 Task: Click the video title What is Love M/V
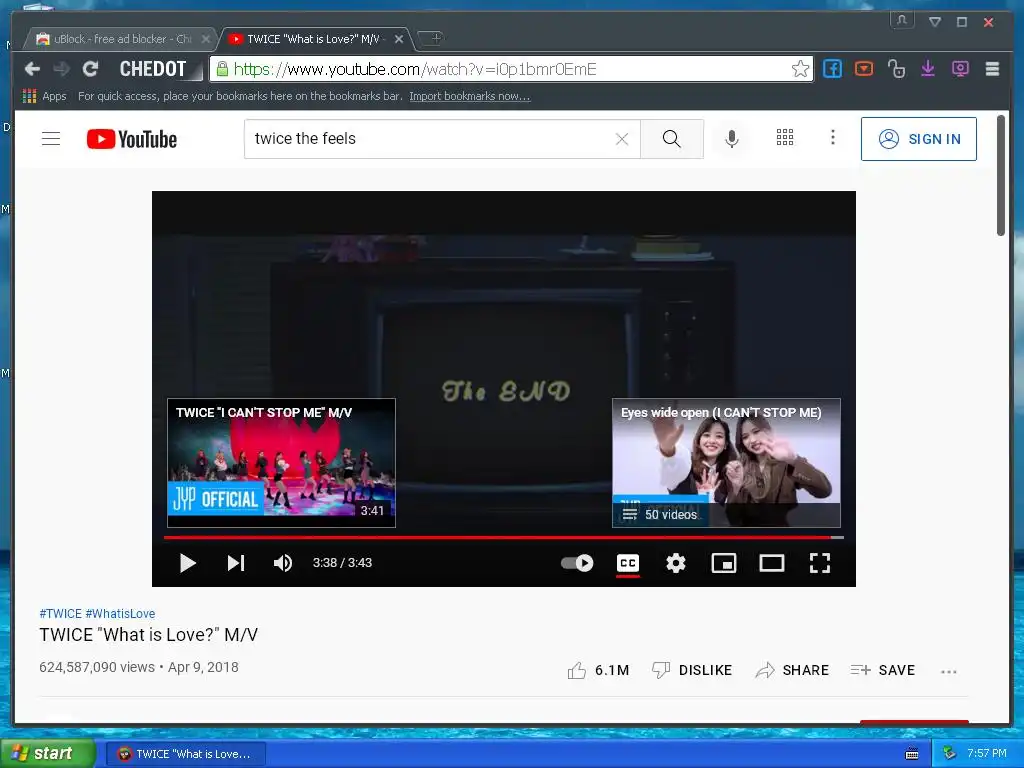149,635
